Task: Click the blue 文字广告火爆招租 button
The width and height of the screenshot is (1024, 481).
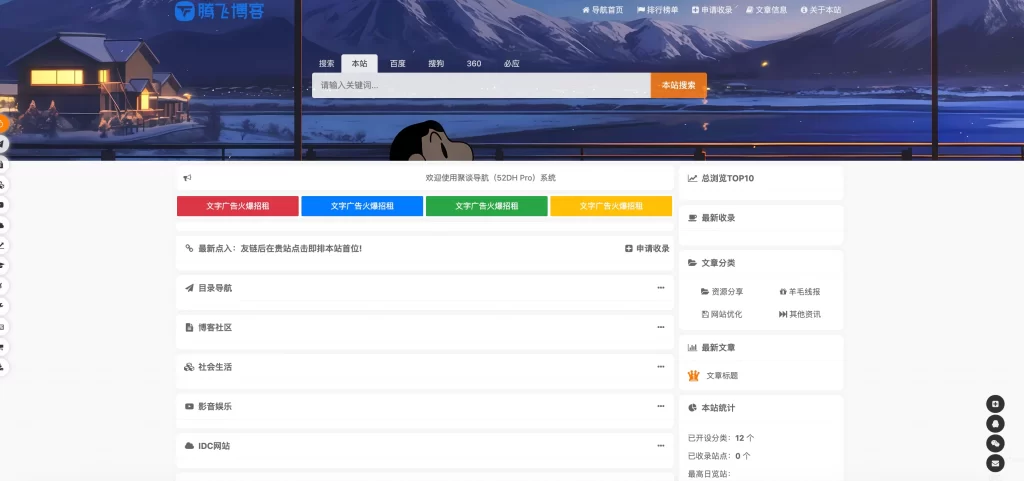Action: coord(362,206)
